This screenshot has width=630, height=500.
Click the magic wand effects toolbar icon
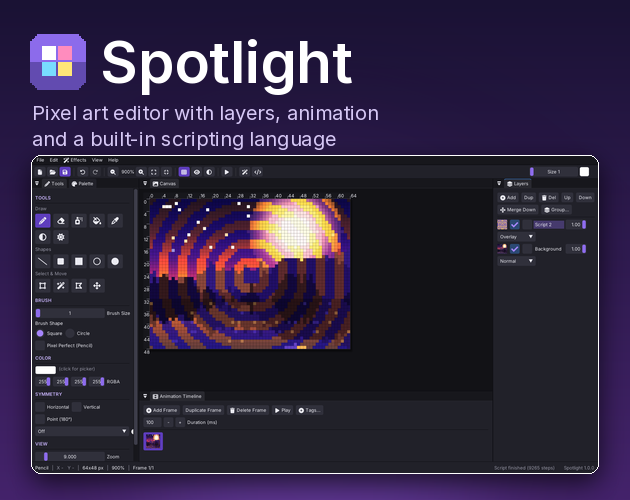point(244,172)
